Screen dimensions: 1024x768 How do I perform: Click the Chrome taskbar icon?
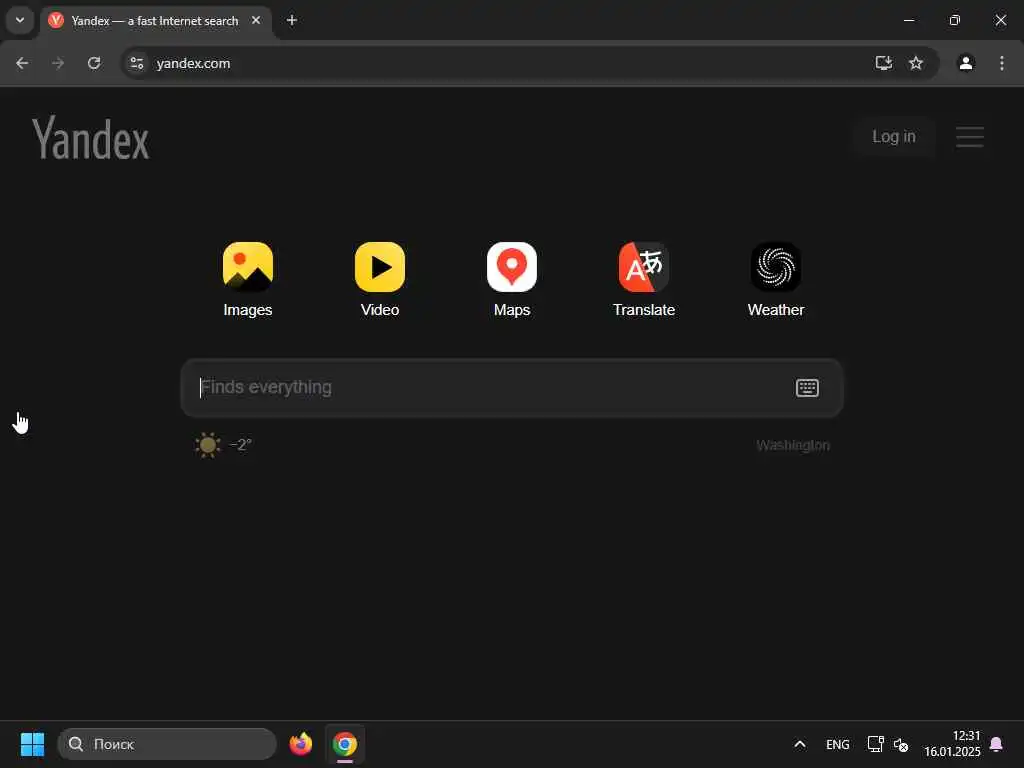[345, 744]
